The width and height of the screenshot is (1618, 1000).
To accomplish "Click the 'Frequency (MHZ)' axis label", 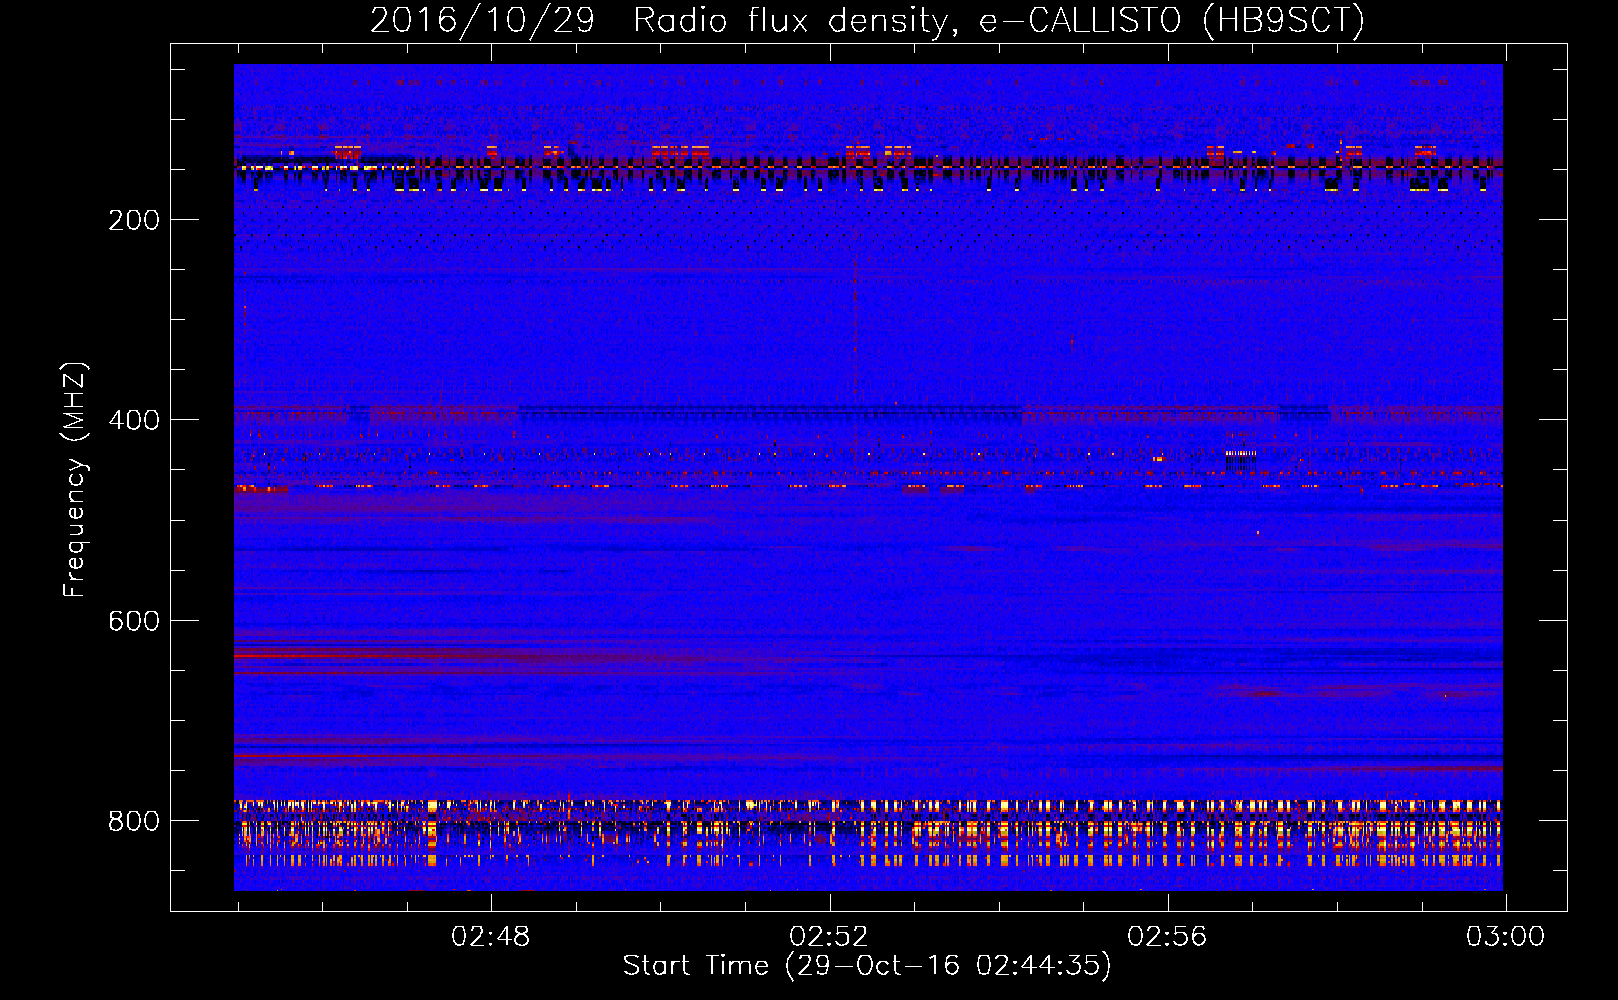I will pos(75,479).
